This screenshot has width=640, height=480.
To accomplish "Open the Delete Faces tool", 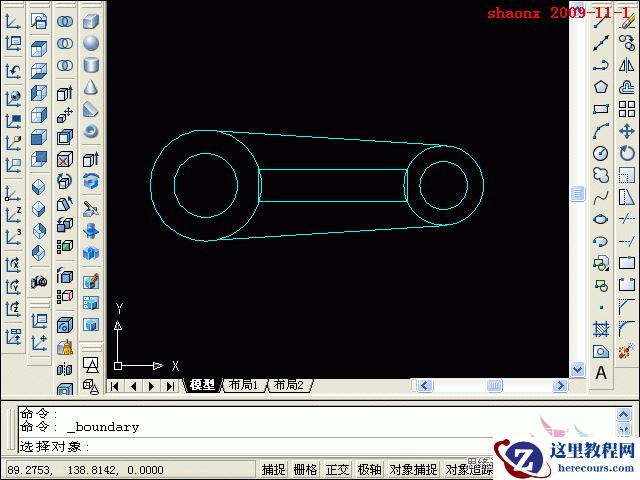I will click(65, 159).
